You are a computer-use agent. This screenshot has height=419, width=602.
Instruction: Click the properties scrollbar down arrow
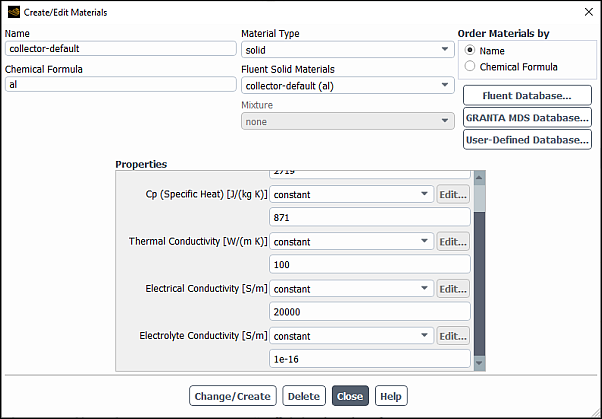coord(478,363)
